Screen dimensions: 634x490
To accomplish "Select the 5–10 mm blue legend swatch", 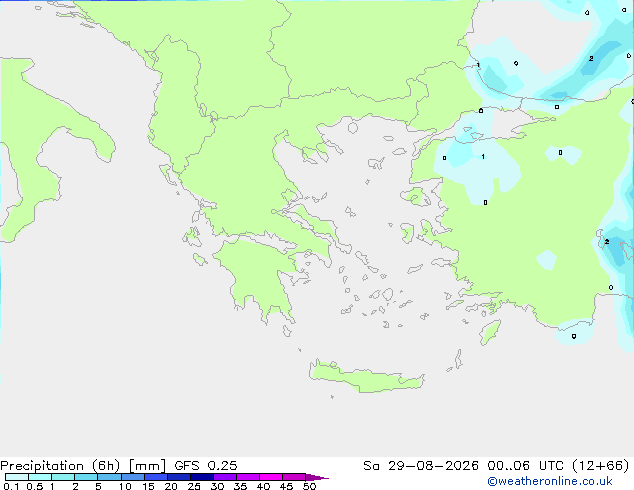I will [109, 477].
